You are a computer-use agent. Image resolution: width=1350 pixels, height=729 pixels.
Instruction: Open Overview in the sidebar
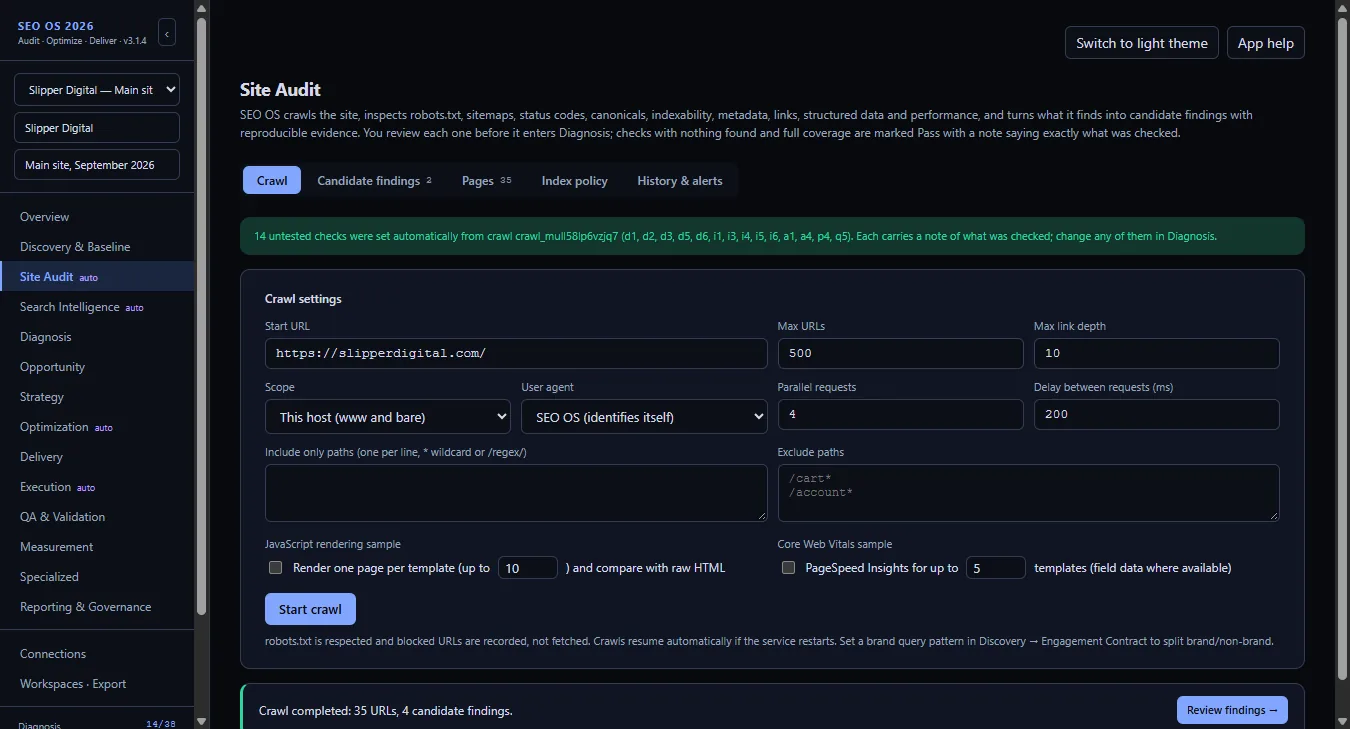(97, 217)
